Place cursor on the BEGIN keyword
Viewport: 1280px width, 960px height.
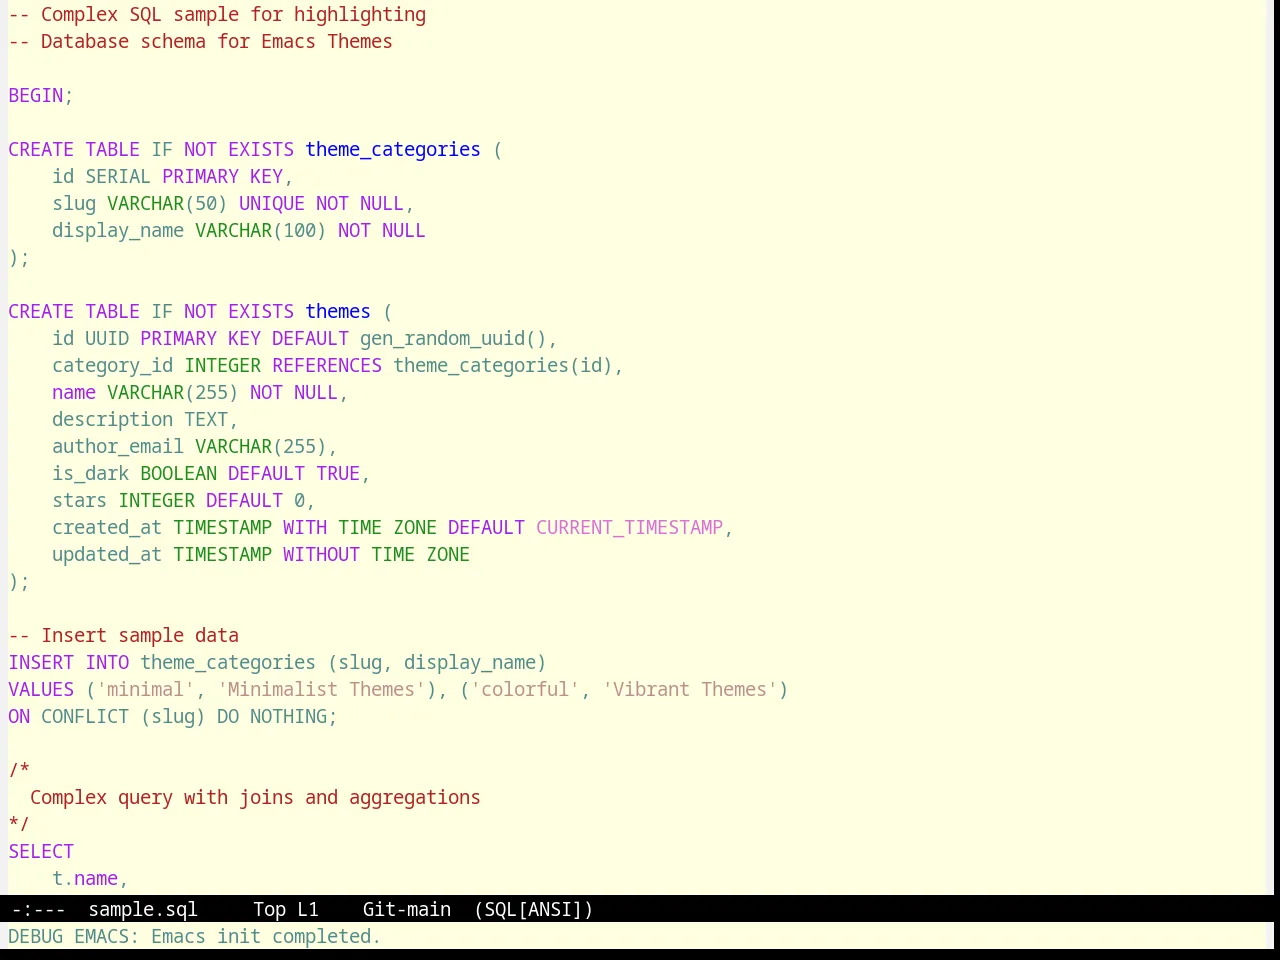36,95
